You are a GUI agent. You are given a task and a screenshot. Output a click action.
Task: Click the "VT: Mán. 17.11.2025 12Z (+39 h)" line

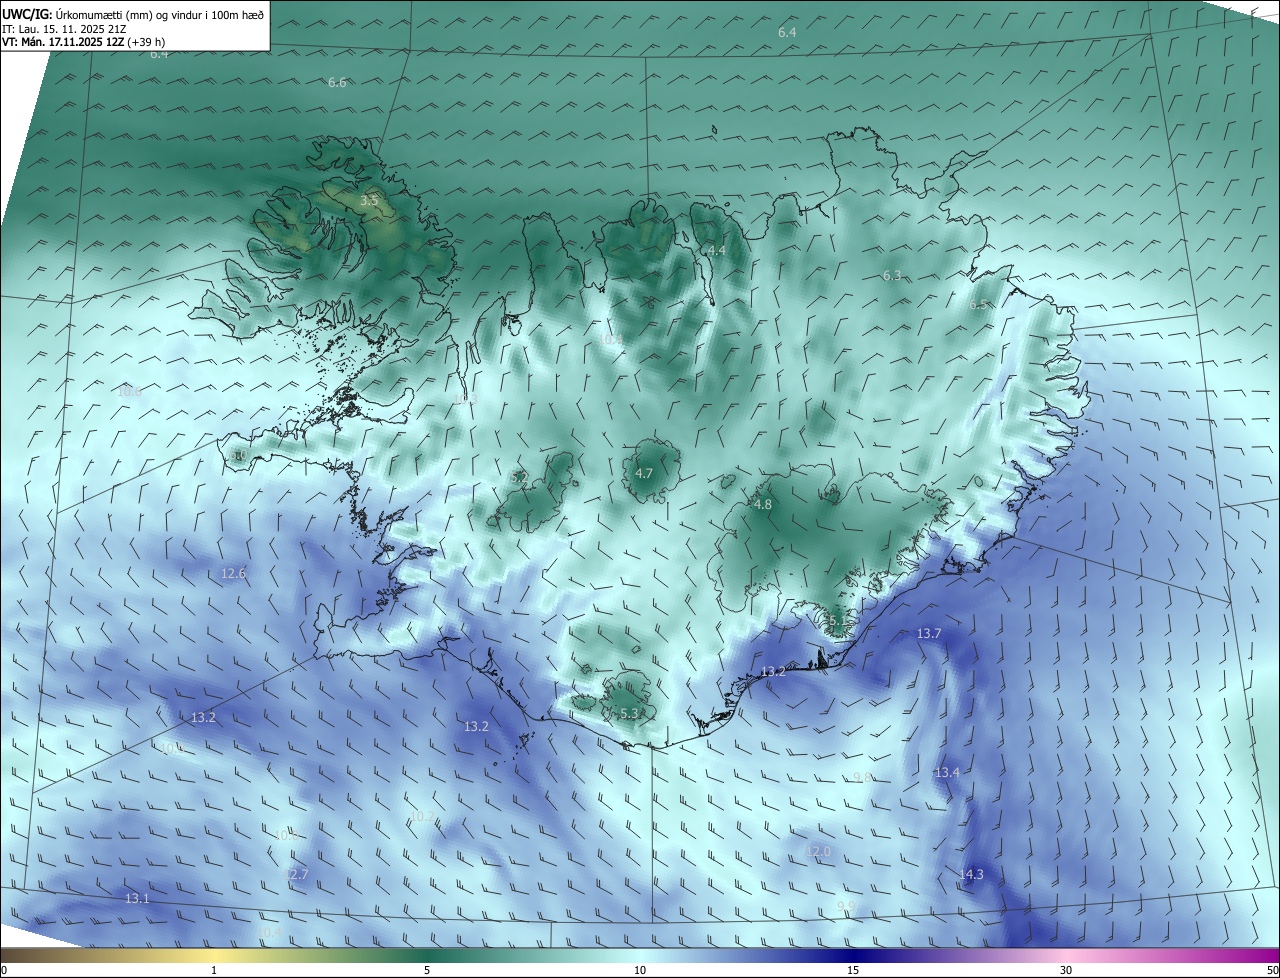[x=84, y=42]
